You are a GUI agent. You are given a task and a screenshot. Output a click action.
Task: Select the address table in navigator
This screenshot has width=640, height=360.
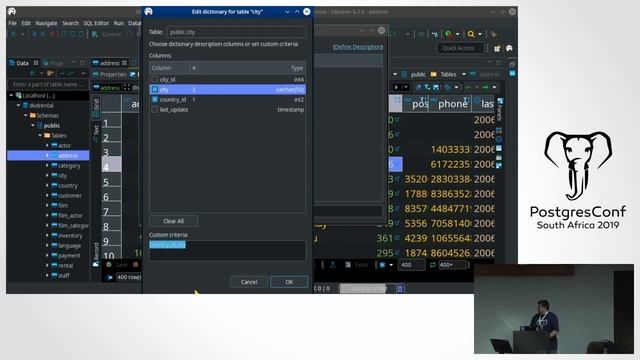[x=68, y=156]
